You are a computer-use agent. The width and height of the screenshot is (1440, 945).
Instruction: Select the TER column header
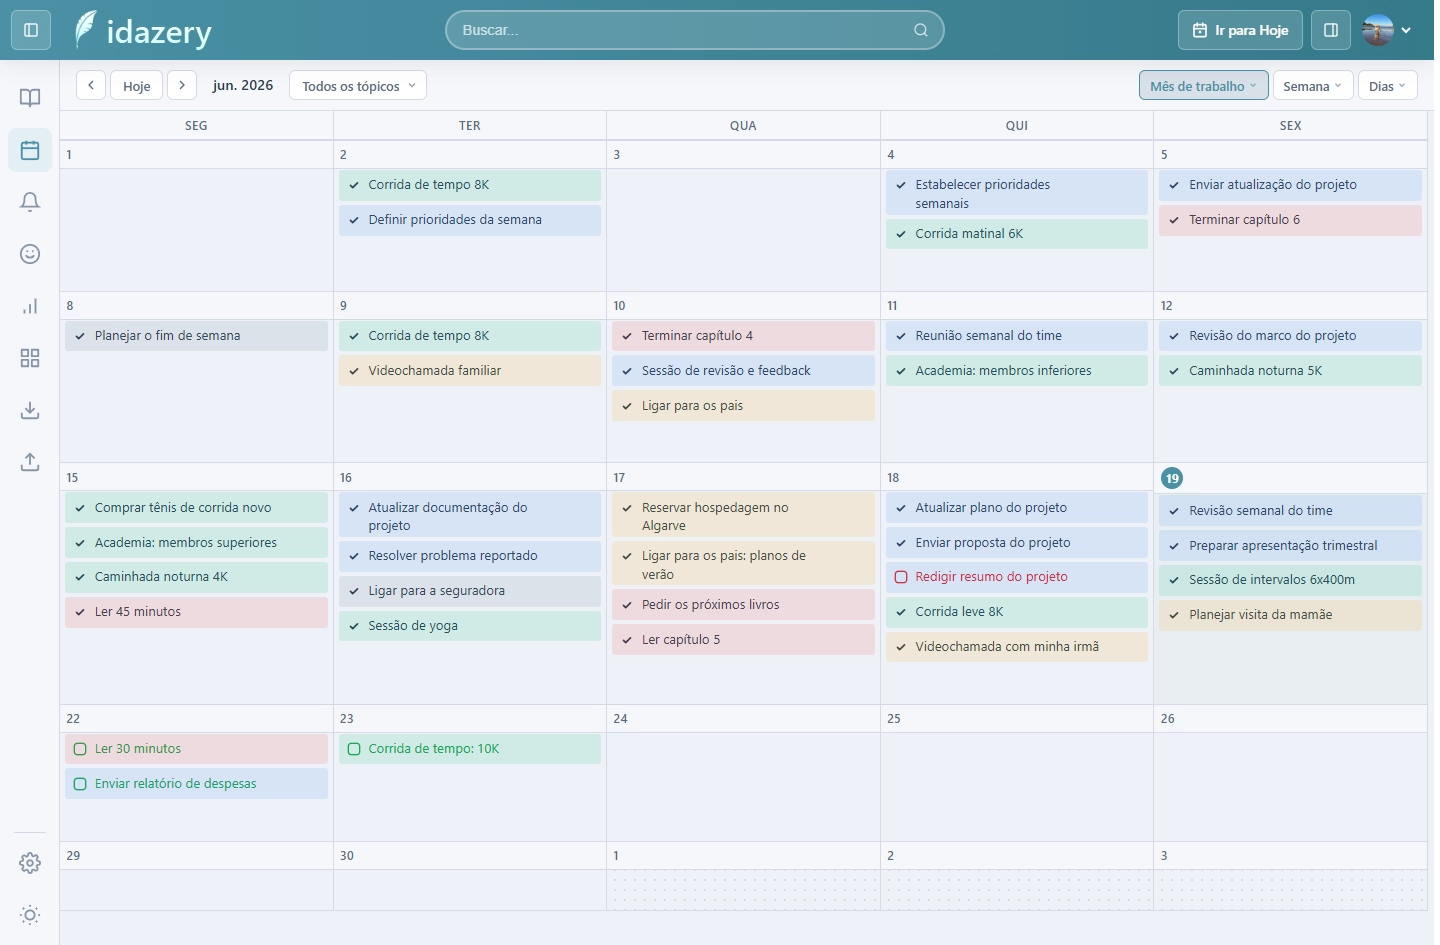[x=470, y=126]
